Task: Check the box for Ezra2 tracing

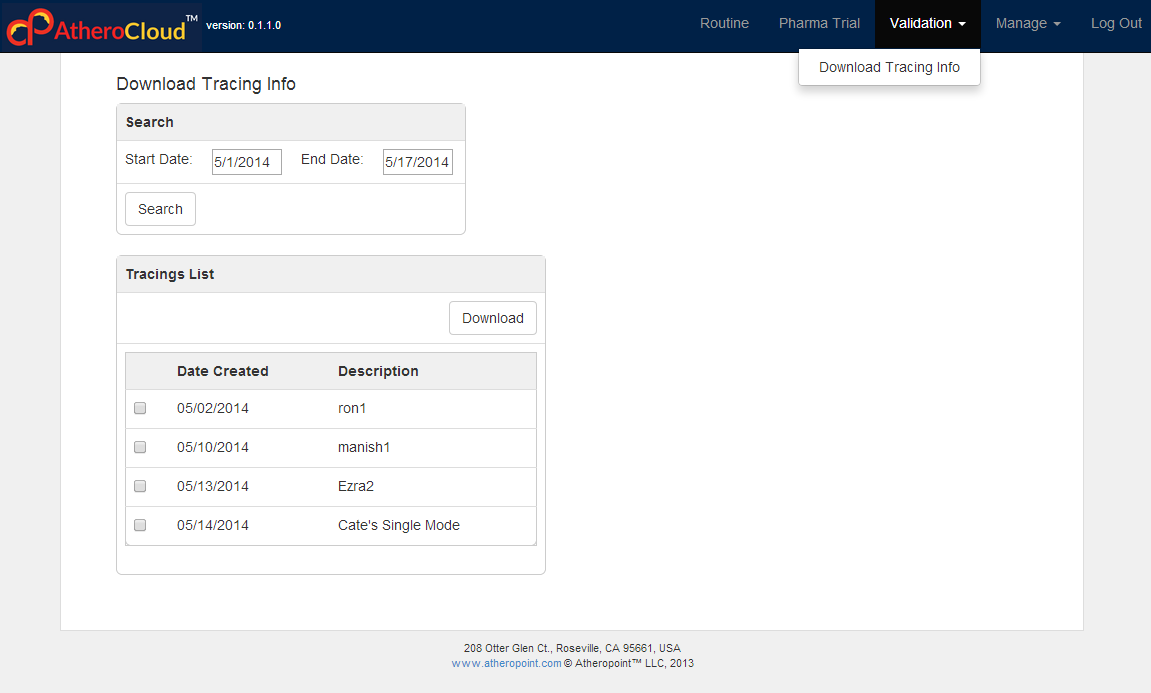Action: tap(140, 486)
